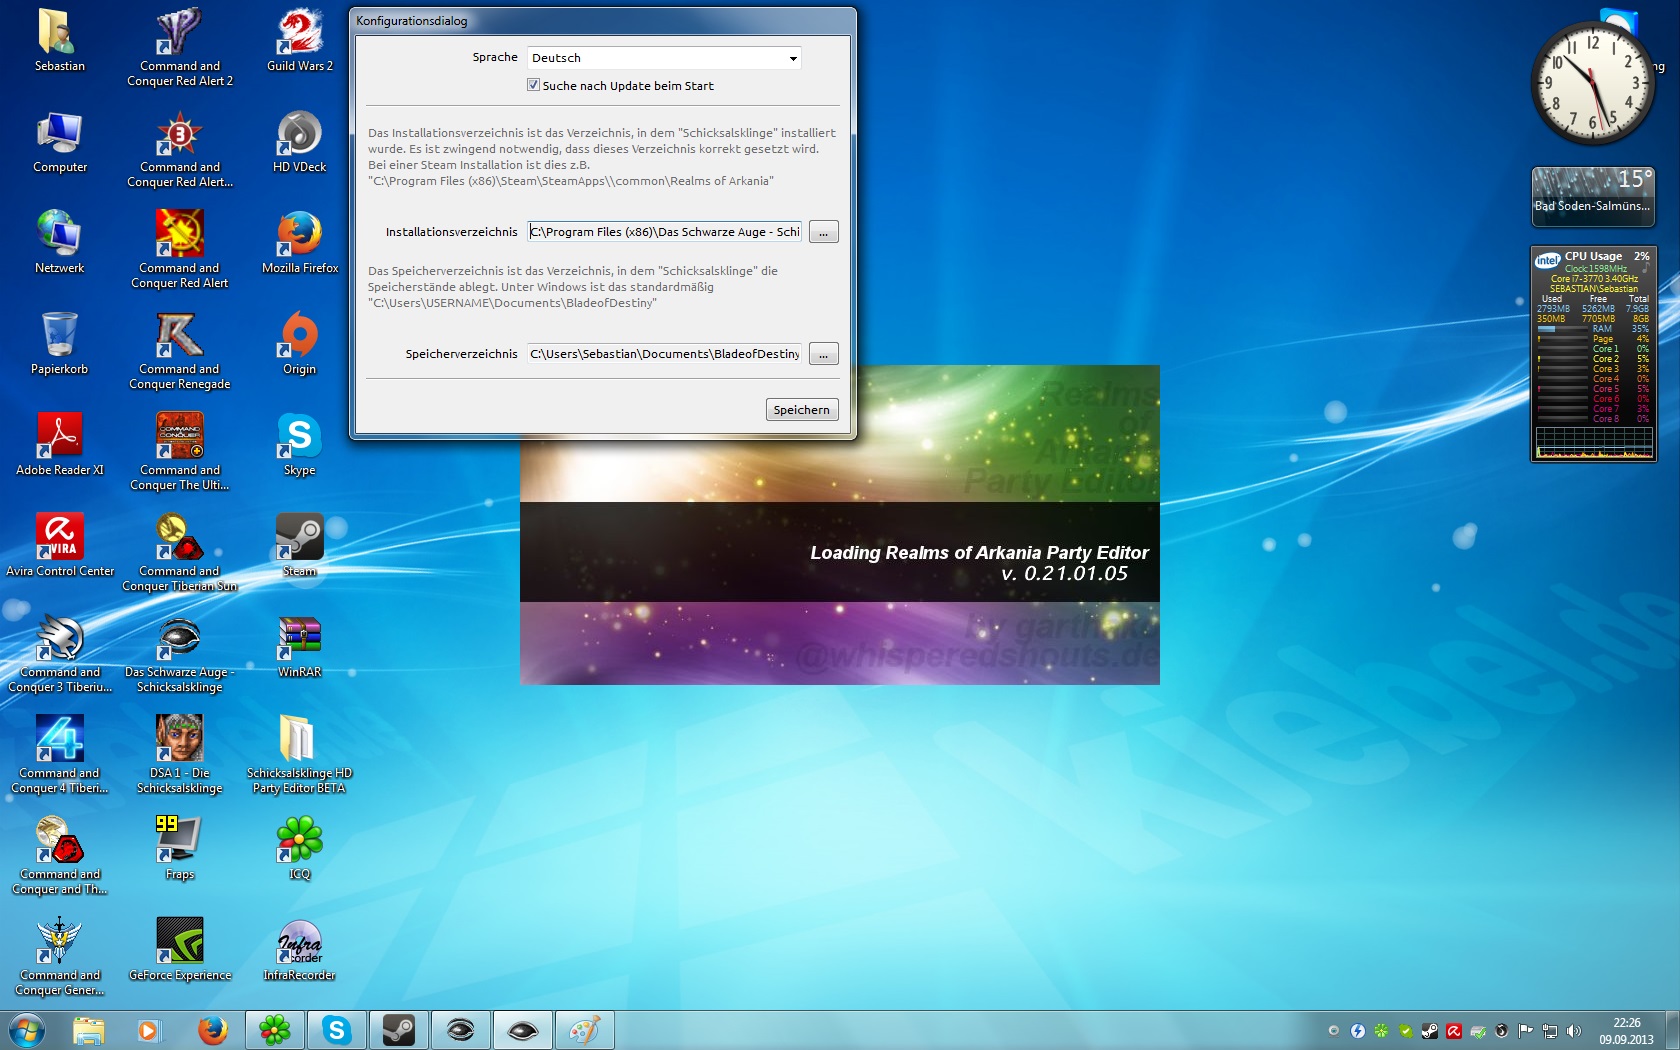Screen dimensions: 1680x1050
Task: Click the Speicherverzeichnis path field
Action: click(x=665, y=354)
